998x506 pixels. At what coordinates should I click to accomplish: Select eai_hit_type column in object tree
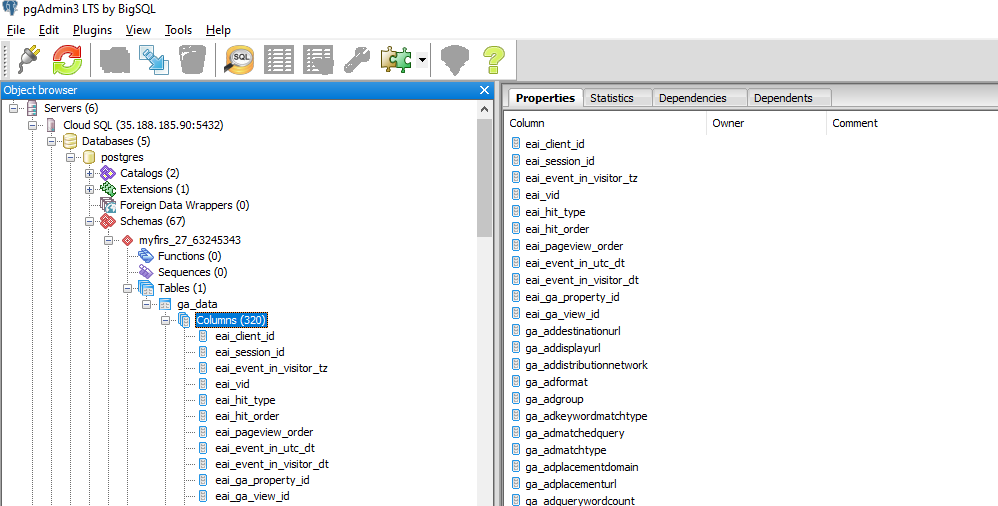coord(245,400)
